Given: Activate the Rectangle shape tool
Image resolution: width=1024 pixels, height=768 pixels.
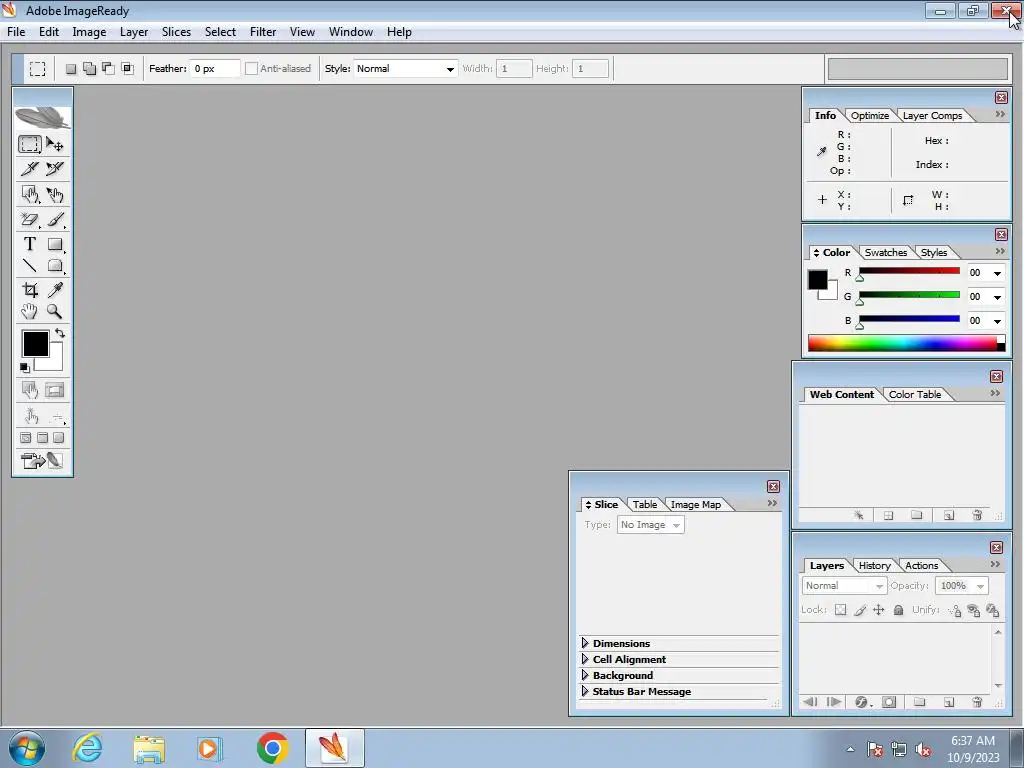Looking at the screenshot, I should coord(55,244).
